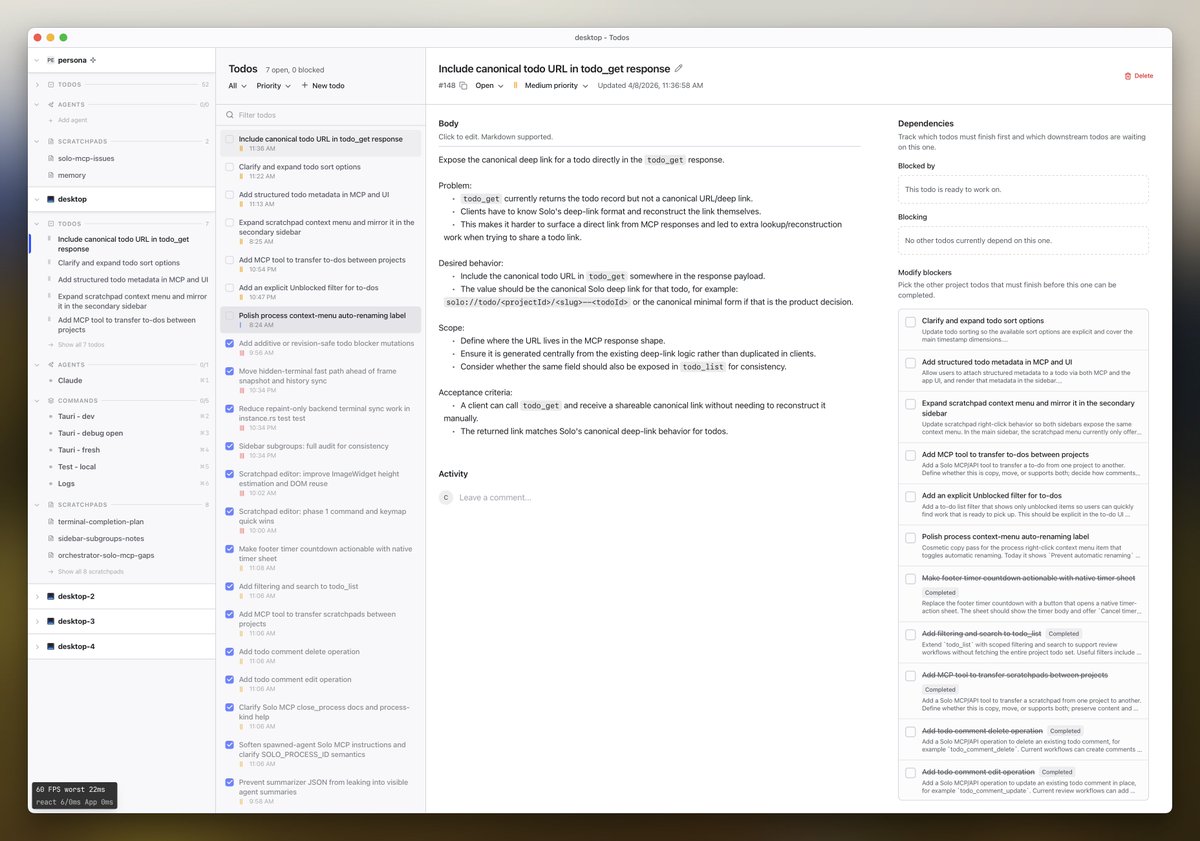Tick blocker 'Polish process context-menu auto-renaming label'
Image resolution: width=1200 pixels, height=841 pixels.
tap(910, 537)
